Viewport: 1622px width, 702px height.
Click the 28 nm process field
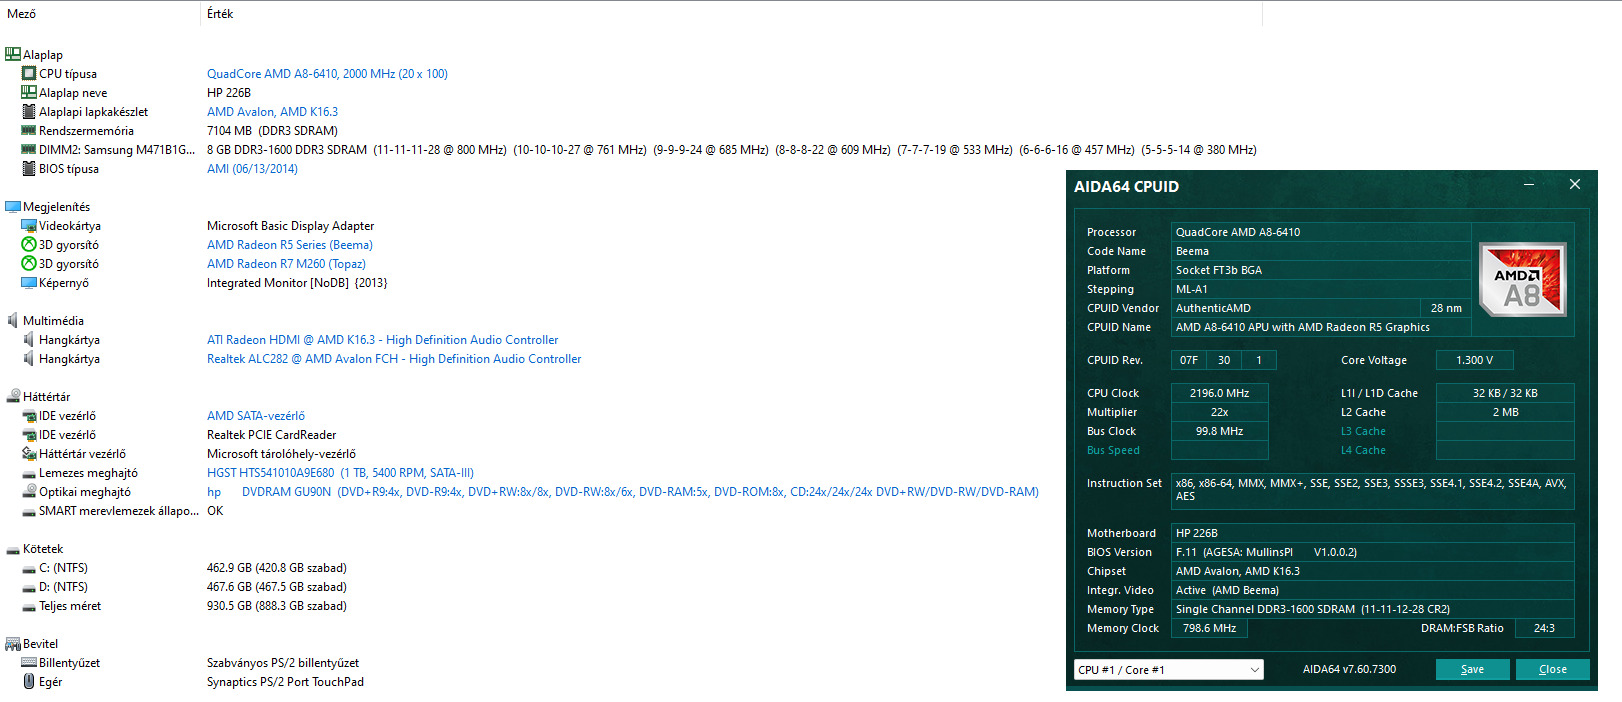[1445, 308]
